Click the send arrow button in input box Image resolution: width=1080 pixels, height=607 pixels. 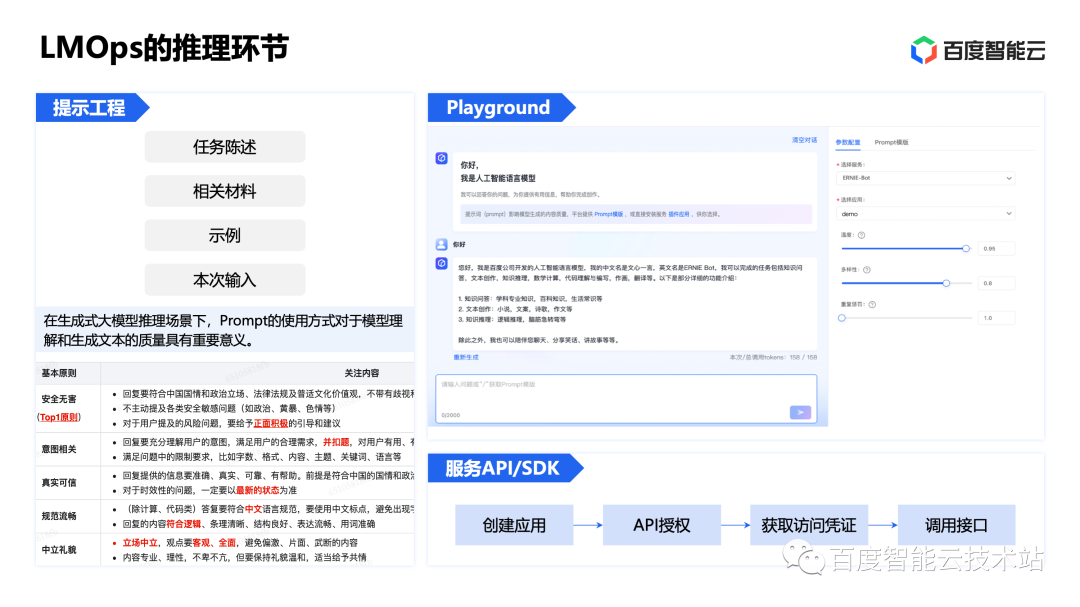point(800,412)
